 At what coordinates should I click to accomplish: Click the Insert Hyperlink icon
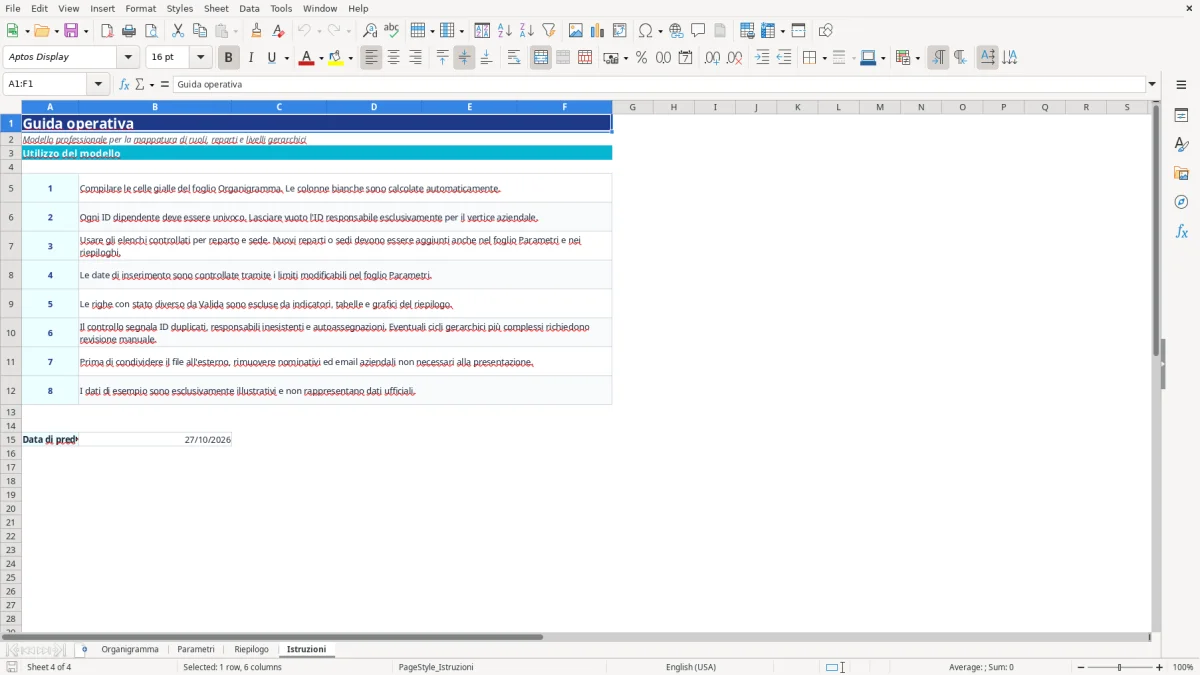click(676, 31)
